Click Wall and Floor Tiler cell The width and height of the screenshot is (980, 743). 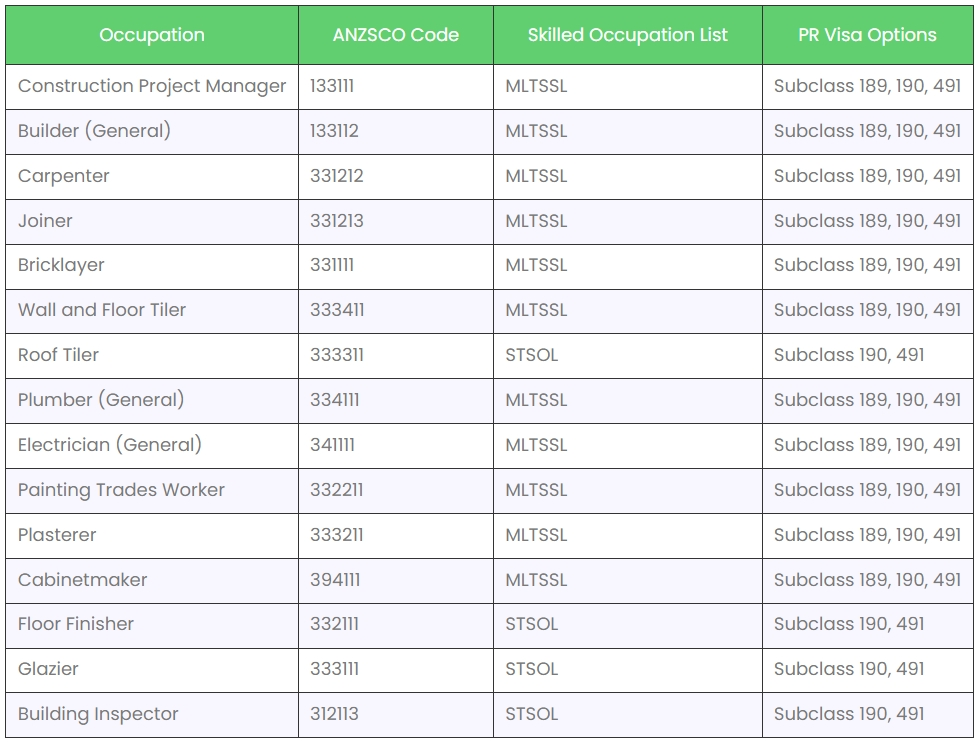(x=102, y=310)
